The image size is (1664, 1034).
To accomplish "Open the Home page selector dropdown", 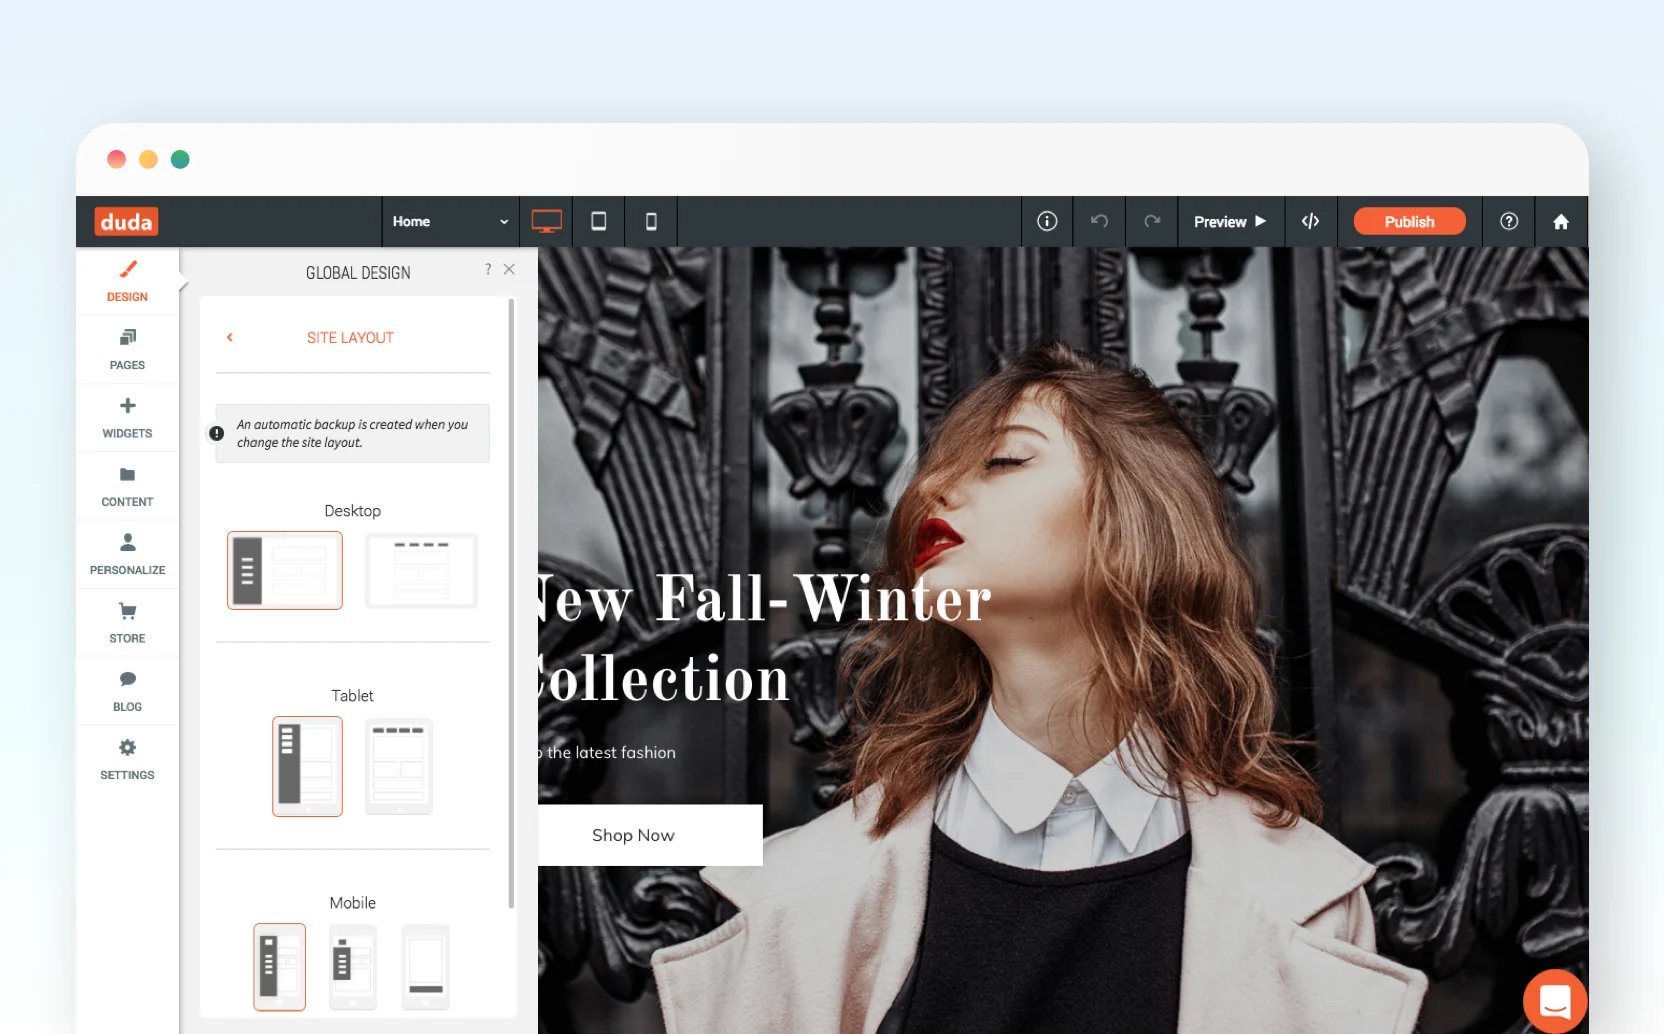I will point(450,221).
